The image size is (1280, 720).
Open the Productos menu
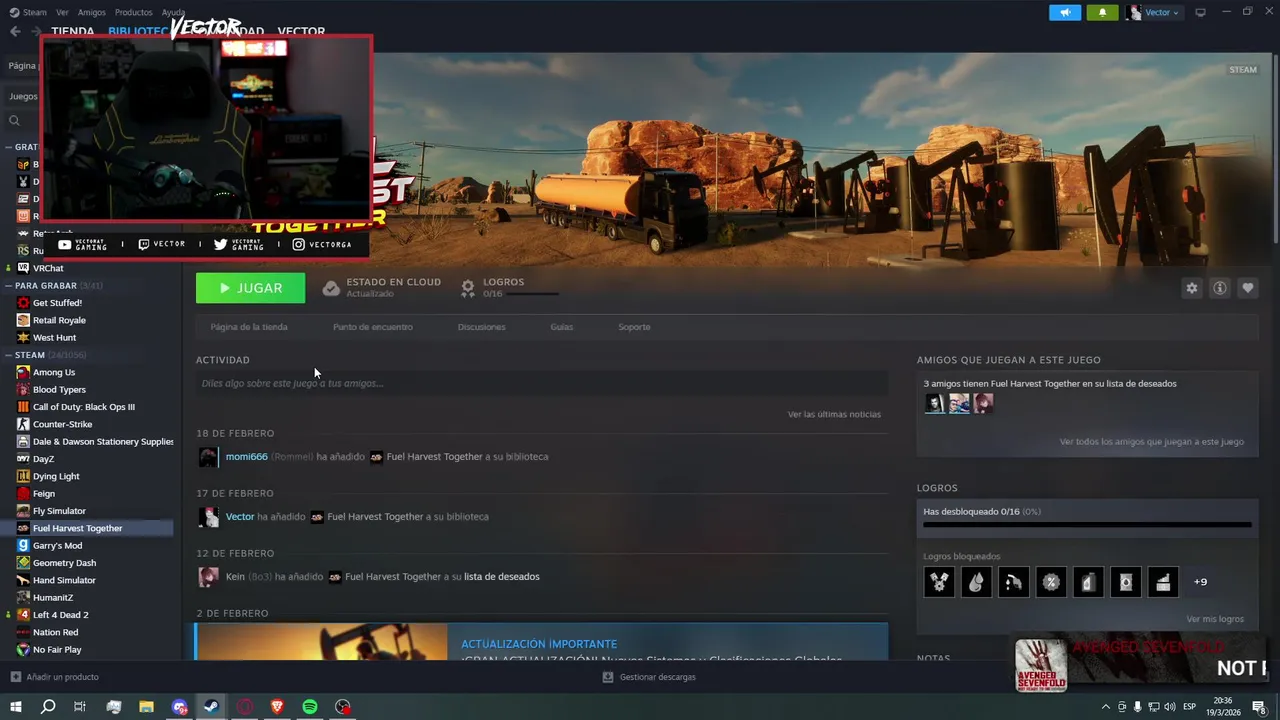(133, 12)
